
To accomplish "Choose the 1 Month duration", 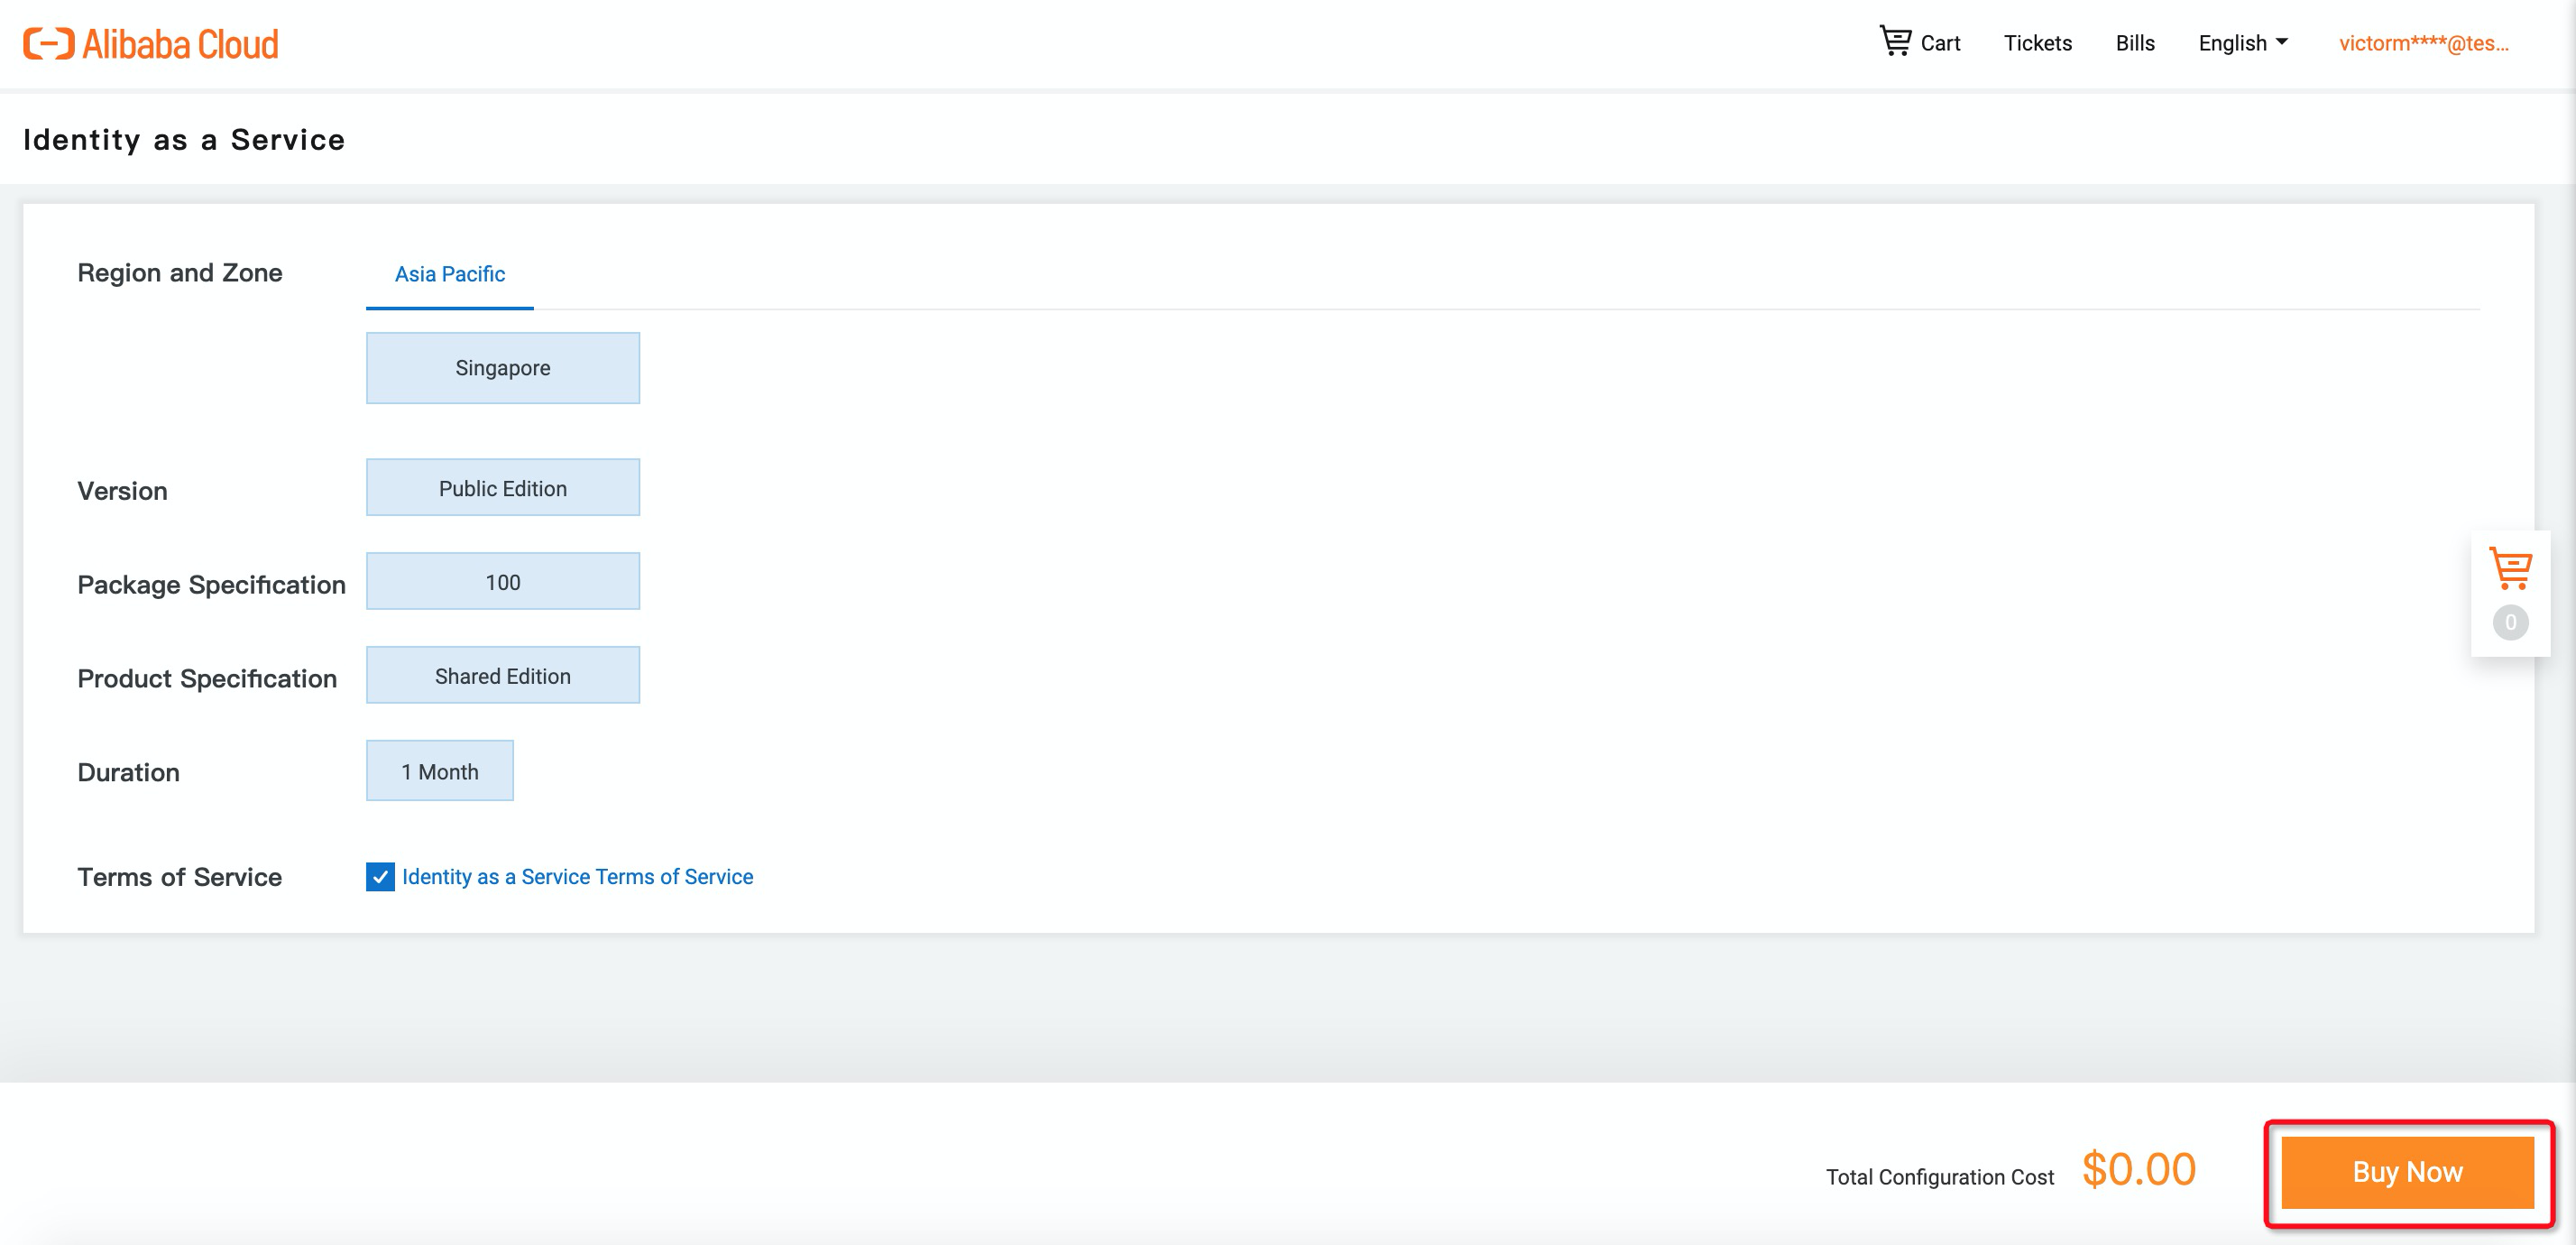I will 440,771.
